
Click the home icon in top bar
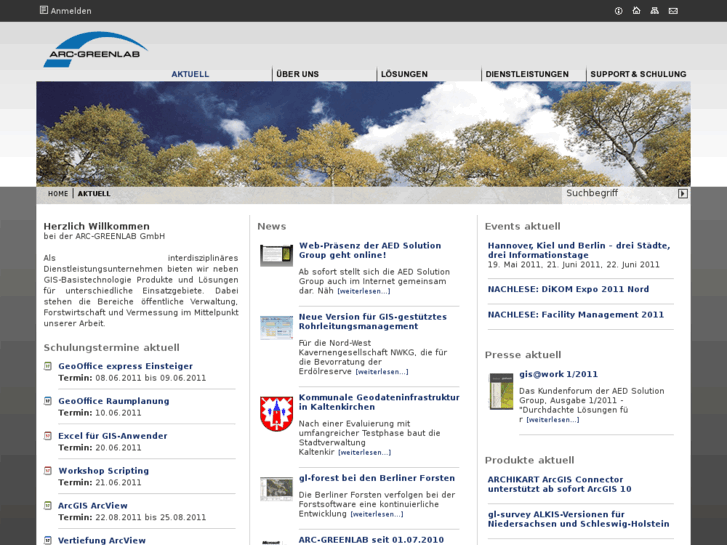636,11
